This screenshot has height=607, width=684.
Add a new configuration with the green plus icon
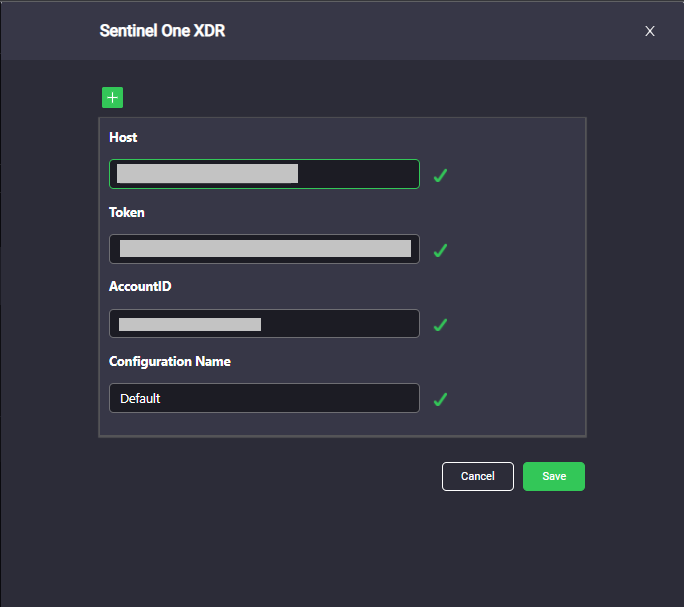coord(113,97)
